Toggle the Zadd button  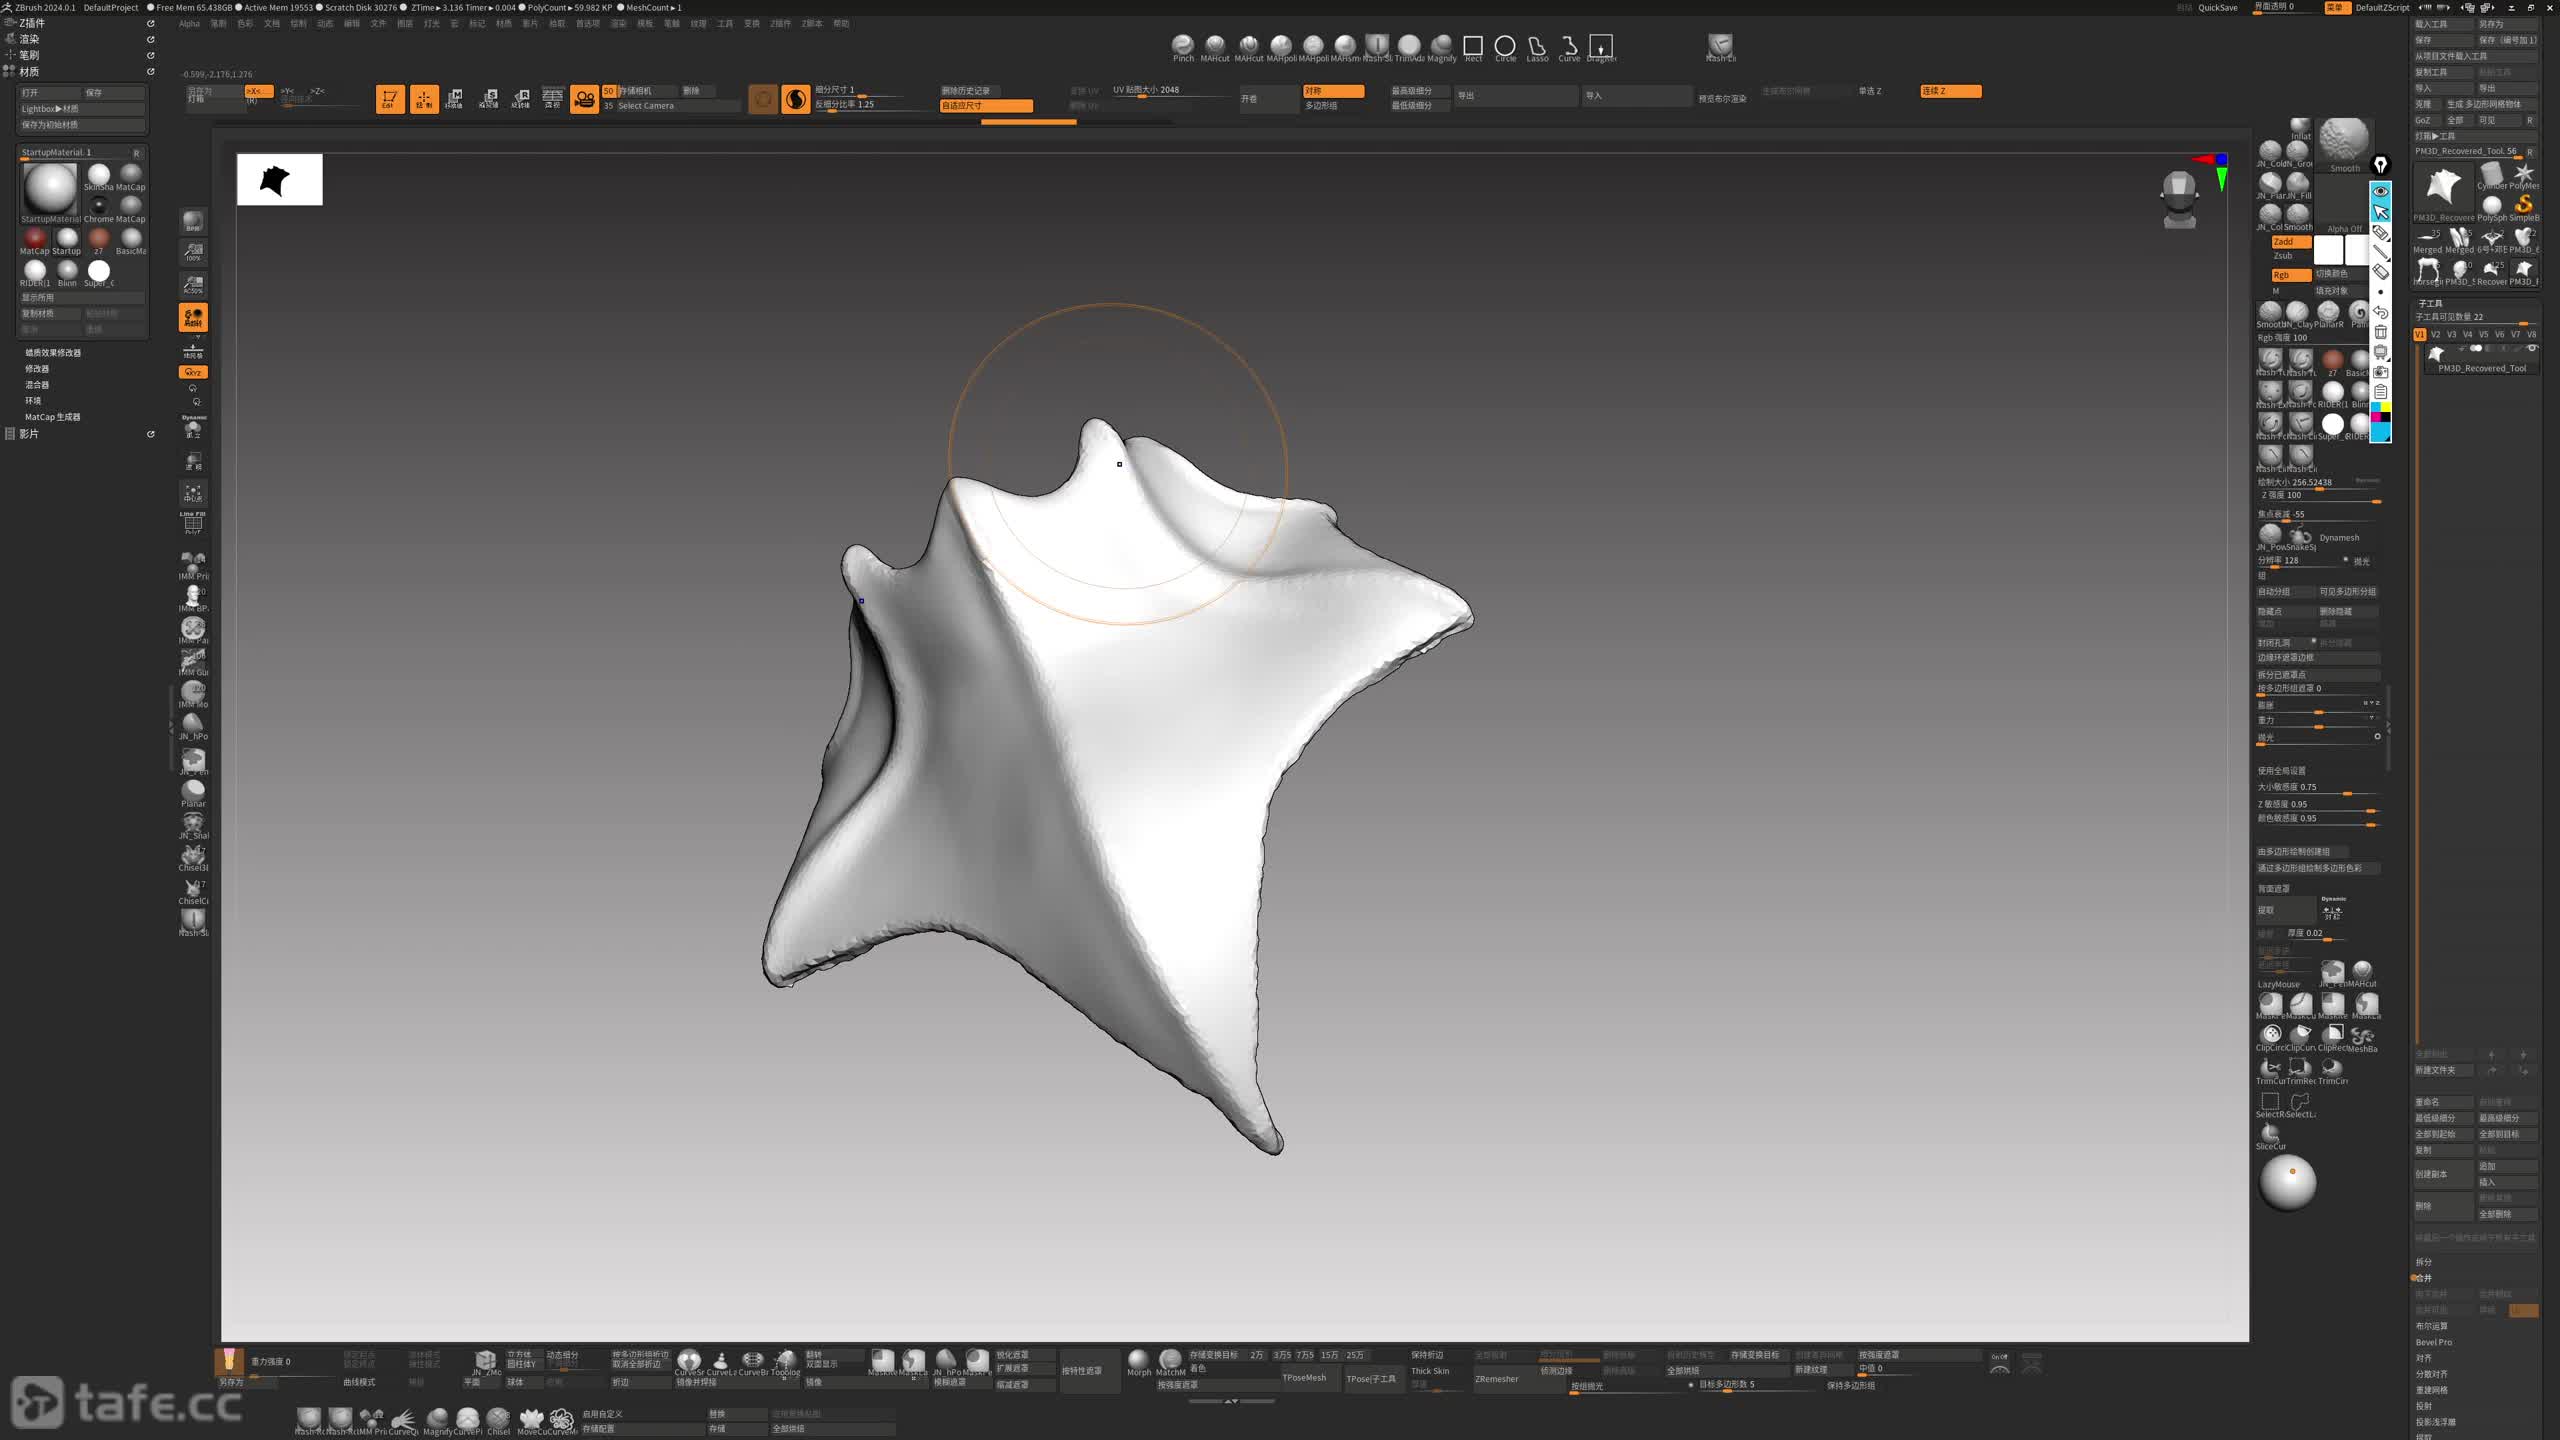click(x=2289, y=242)
